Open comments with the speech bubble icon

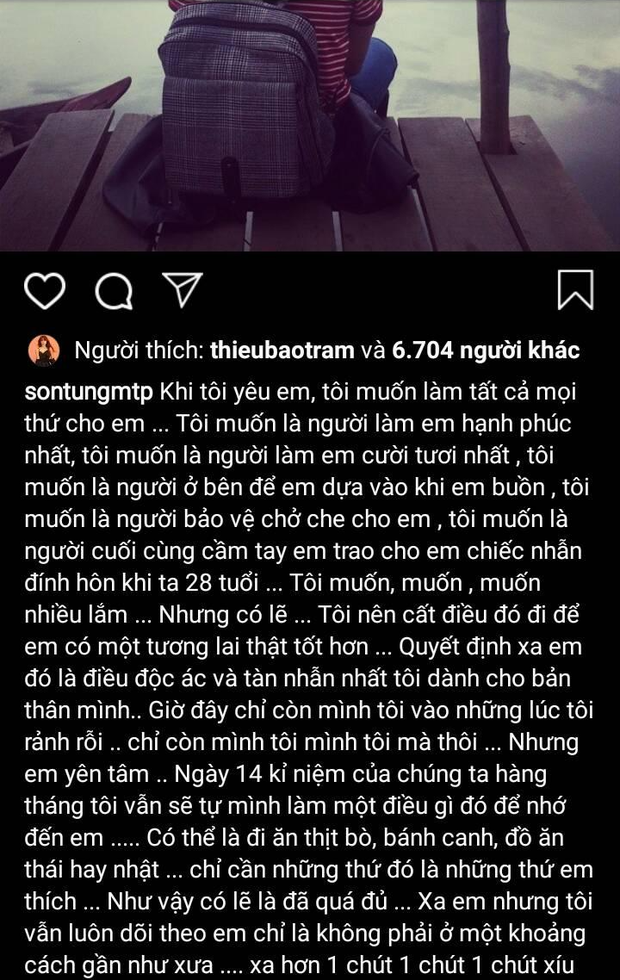(x=114, y=291)
